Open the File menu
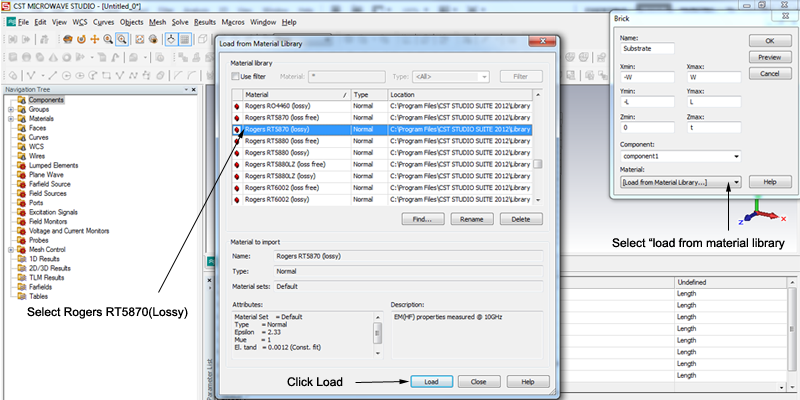This screenshot has height=400, width=800. point(23,22)
